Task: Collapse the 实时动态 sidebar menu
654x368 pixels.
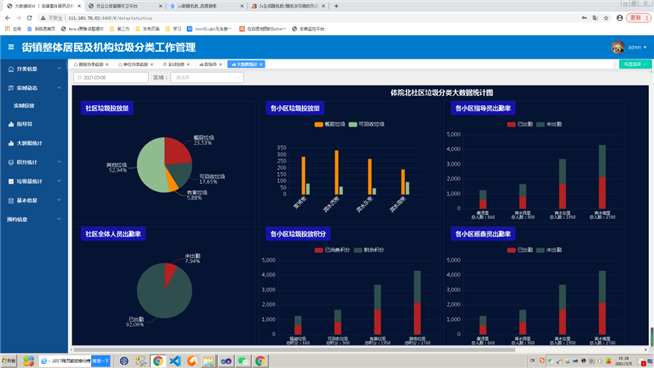Action: (33, 88)
